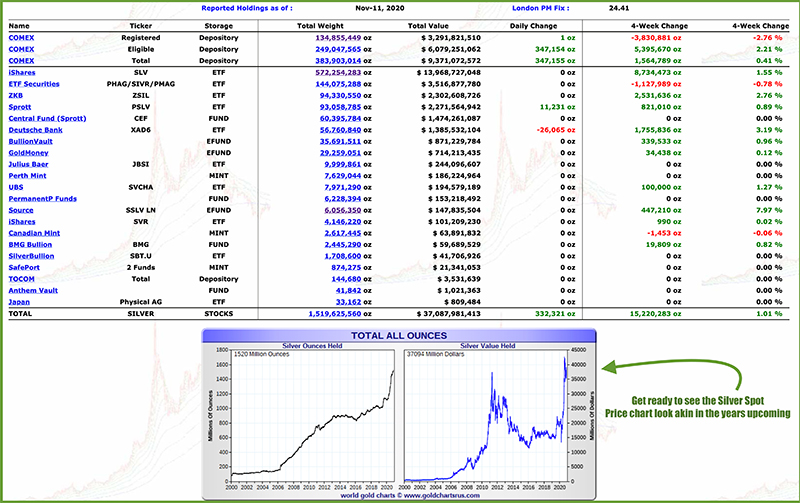
Task: Click Perth Mint weight 7,629,044 oz
Action: (x=343, y=176)
